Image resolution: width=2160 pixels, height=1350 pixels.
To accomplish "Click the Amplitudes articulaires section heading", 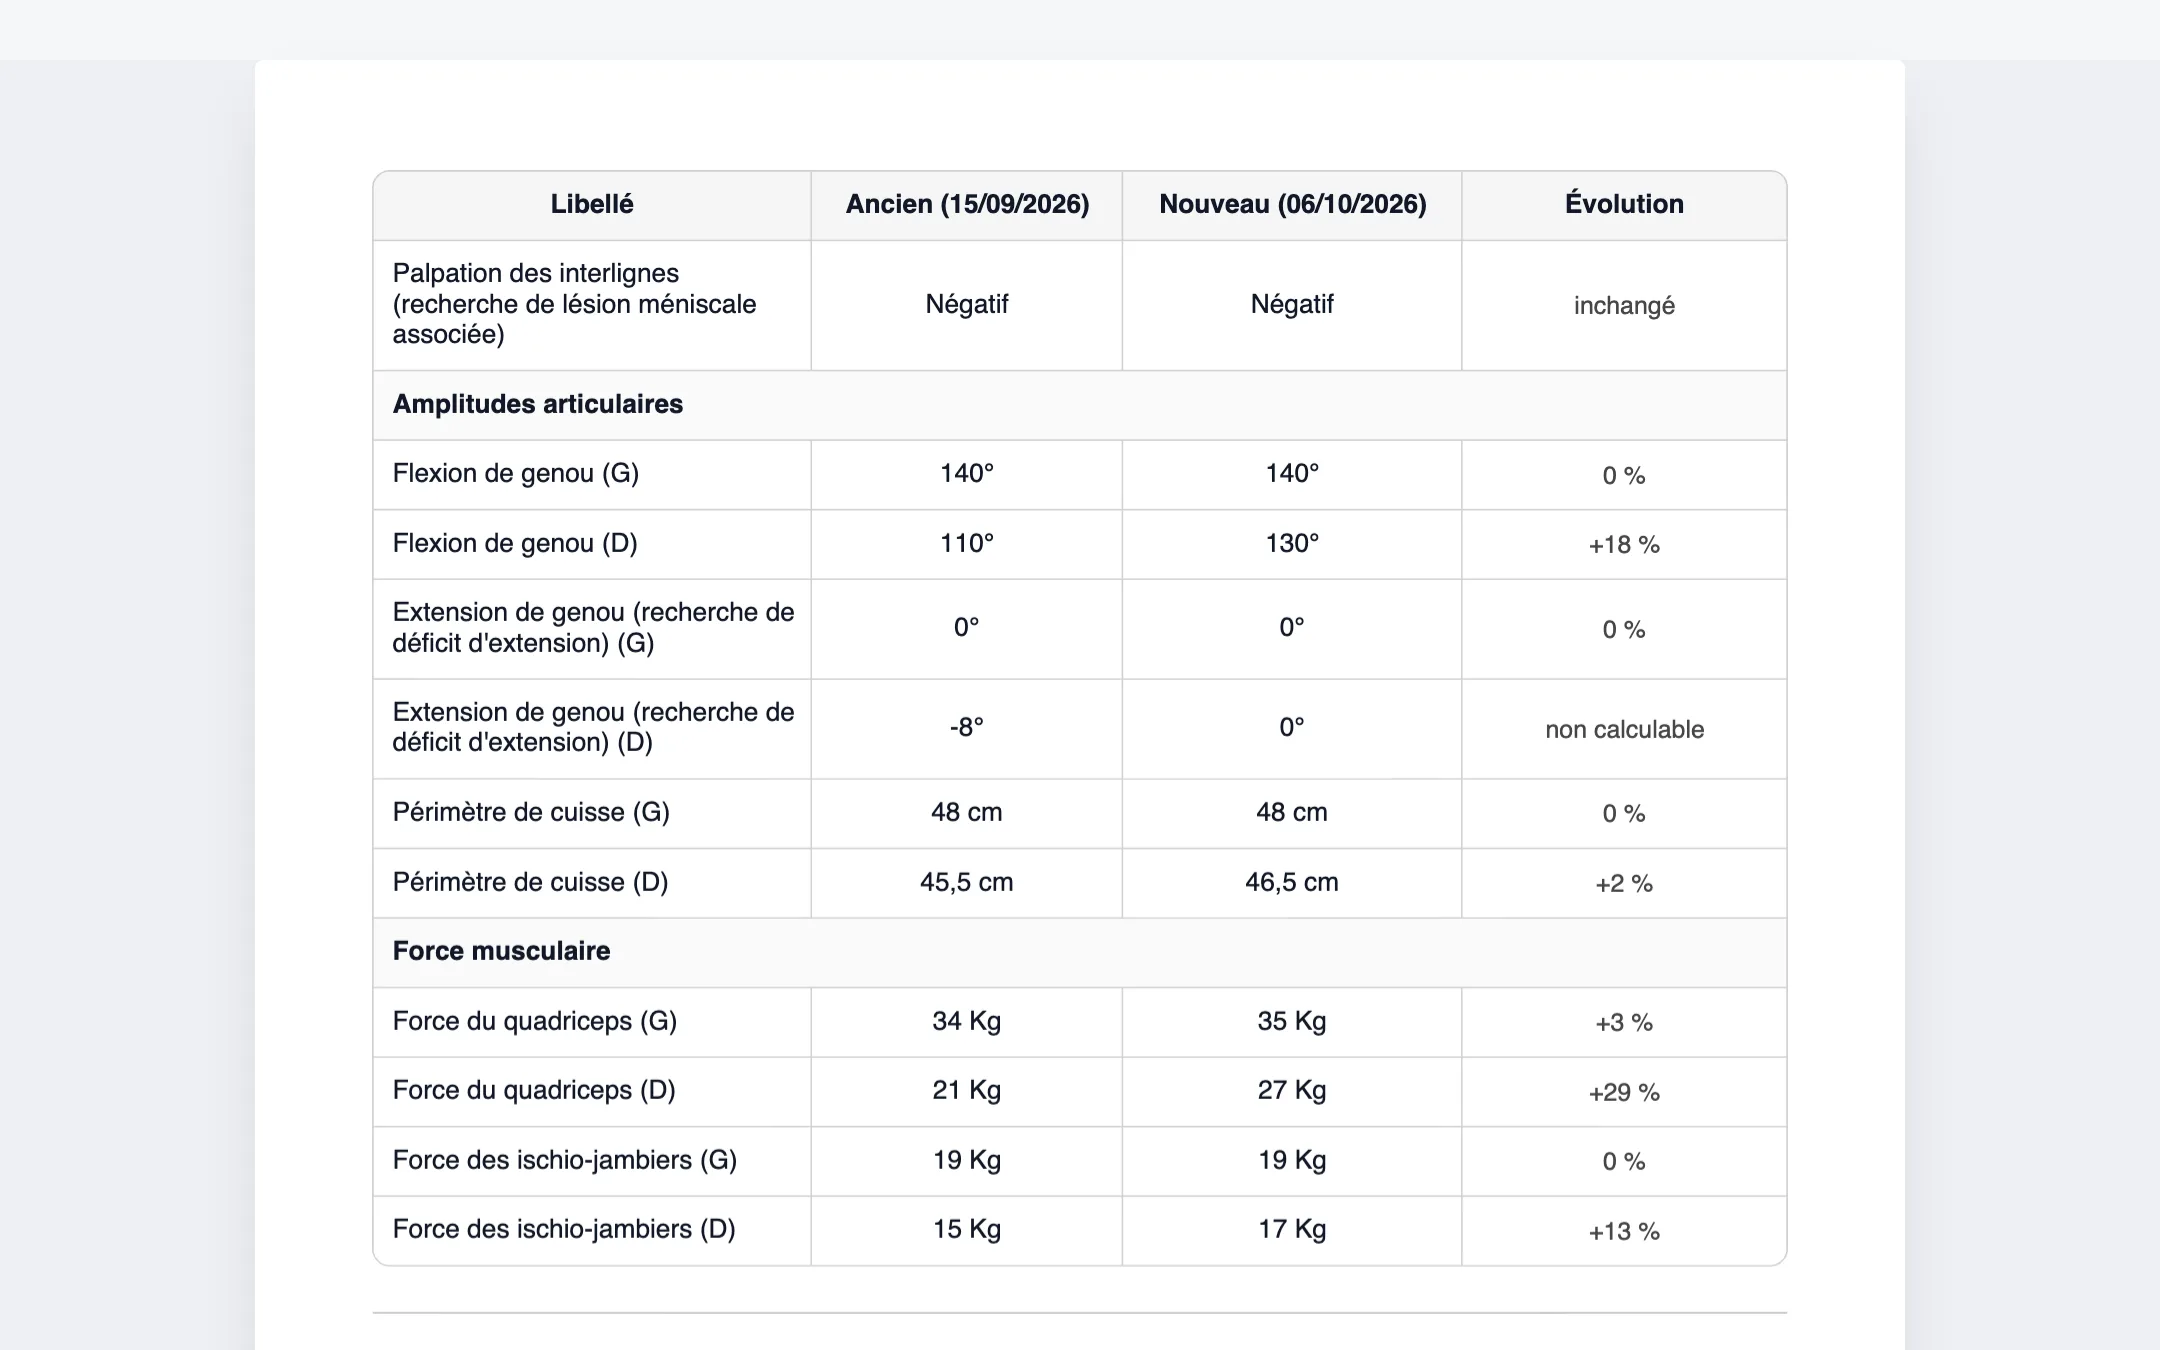I will click(x=538, y=404).
